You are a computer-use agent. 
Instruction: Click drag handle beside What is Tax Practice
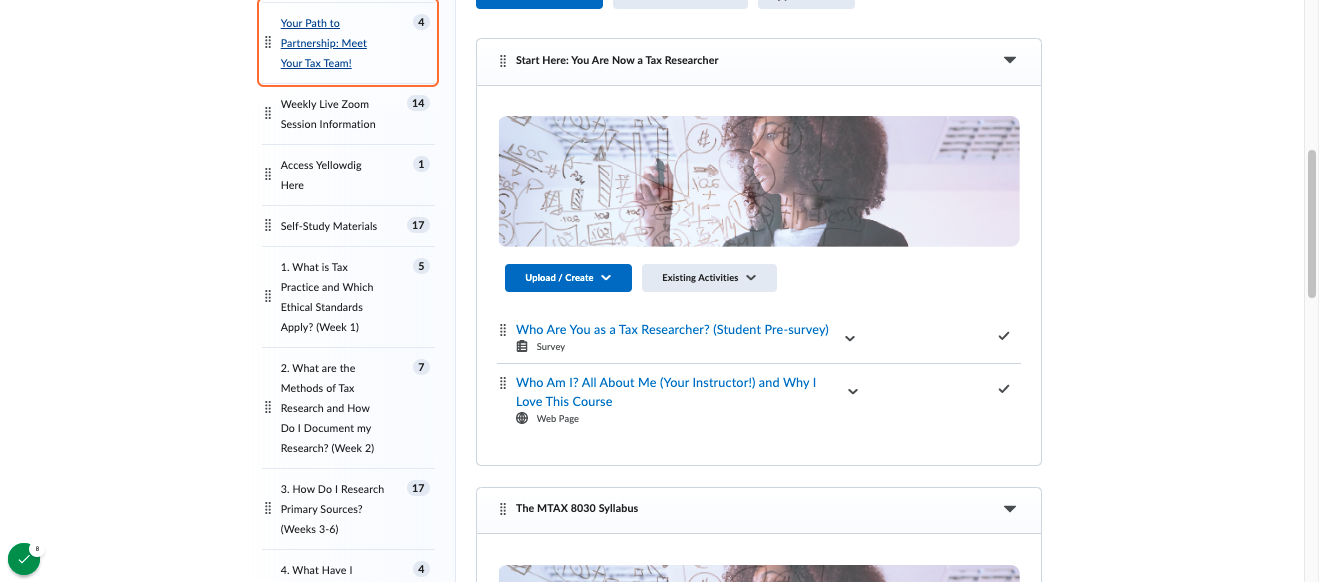coord(267,296)
